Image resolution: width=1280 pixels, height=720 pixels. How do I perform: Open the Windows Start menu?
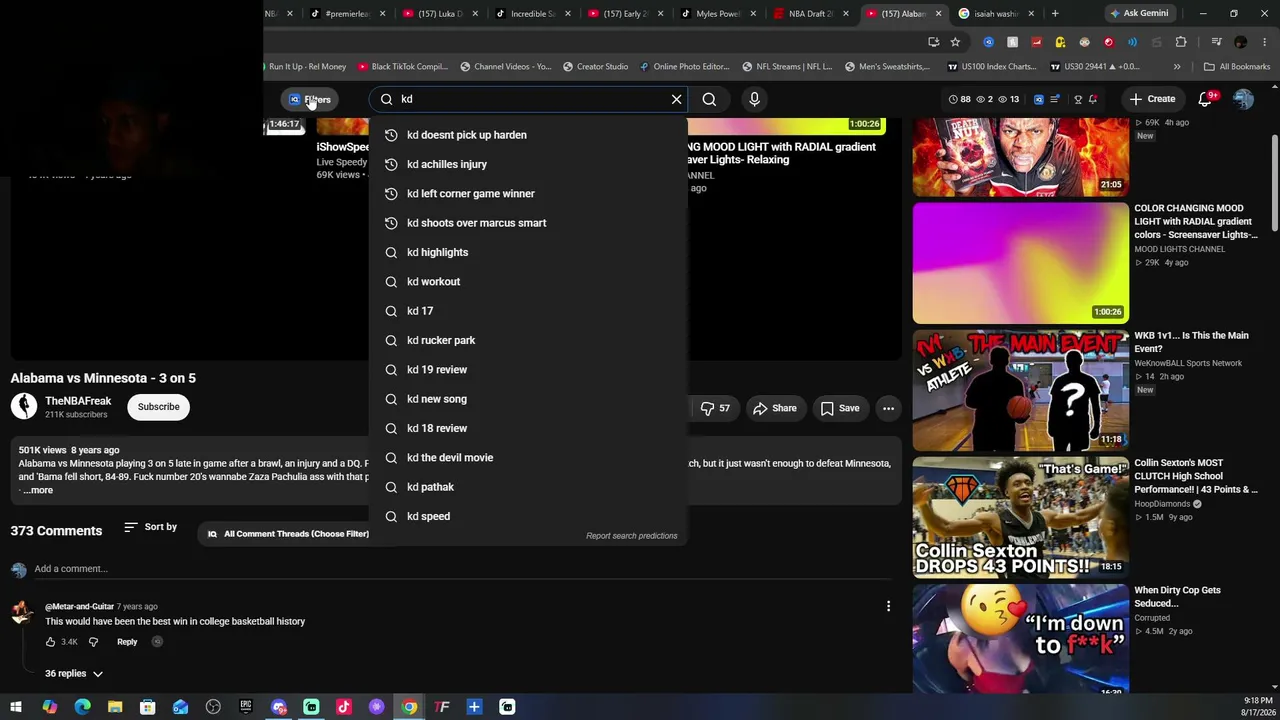coord(17,707)
